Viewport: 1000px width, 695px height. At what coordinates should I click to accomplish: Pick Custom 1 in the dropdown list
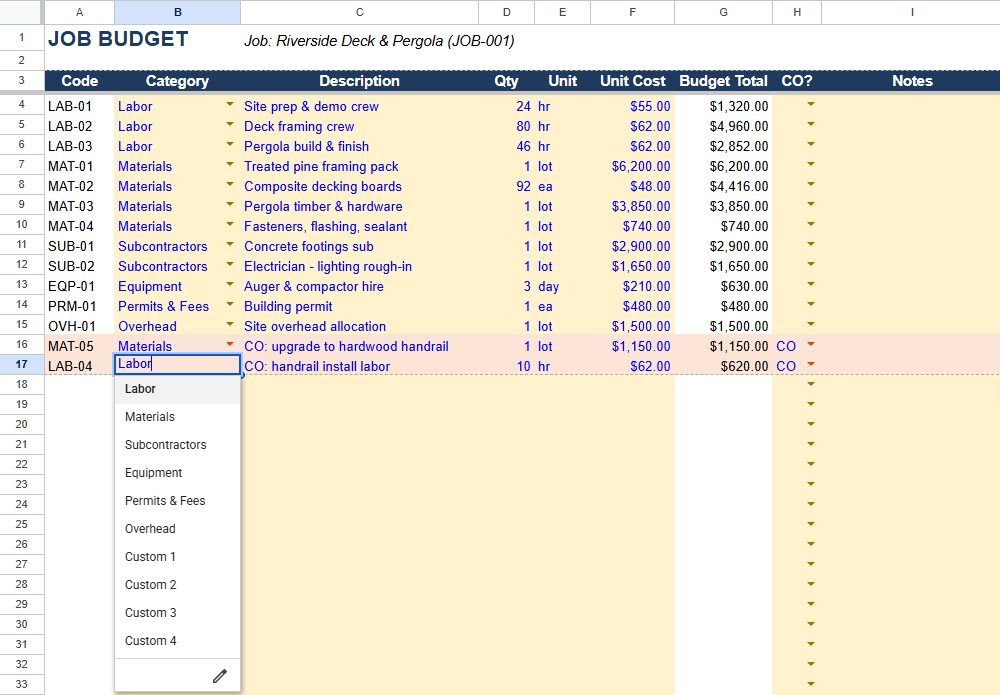point(177,557)
